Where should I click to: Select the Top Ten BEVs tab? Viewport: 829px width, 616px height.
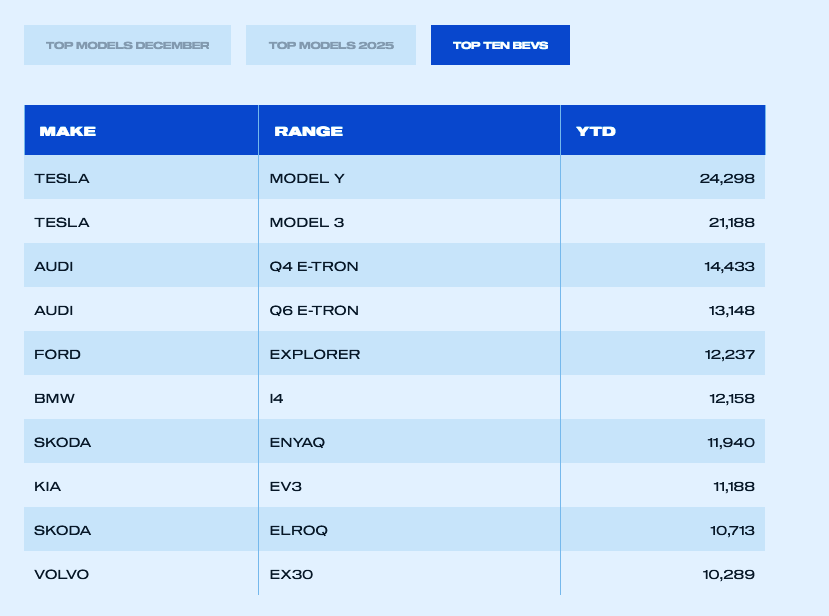[500, 45]
